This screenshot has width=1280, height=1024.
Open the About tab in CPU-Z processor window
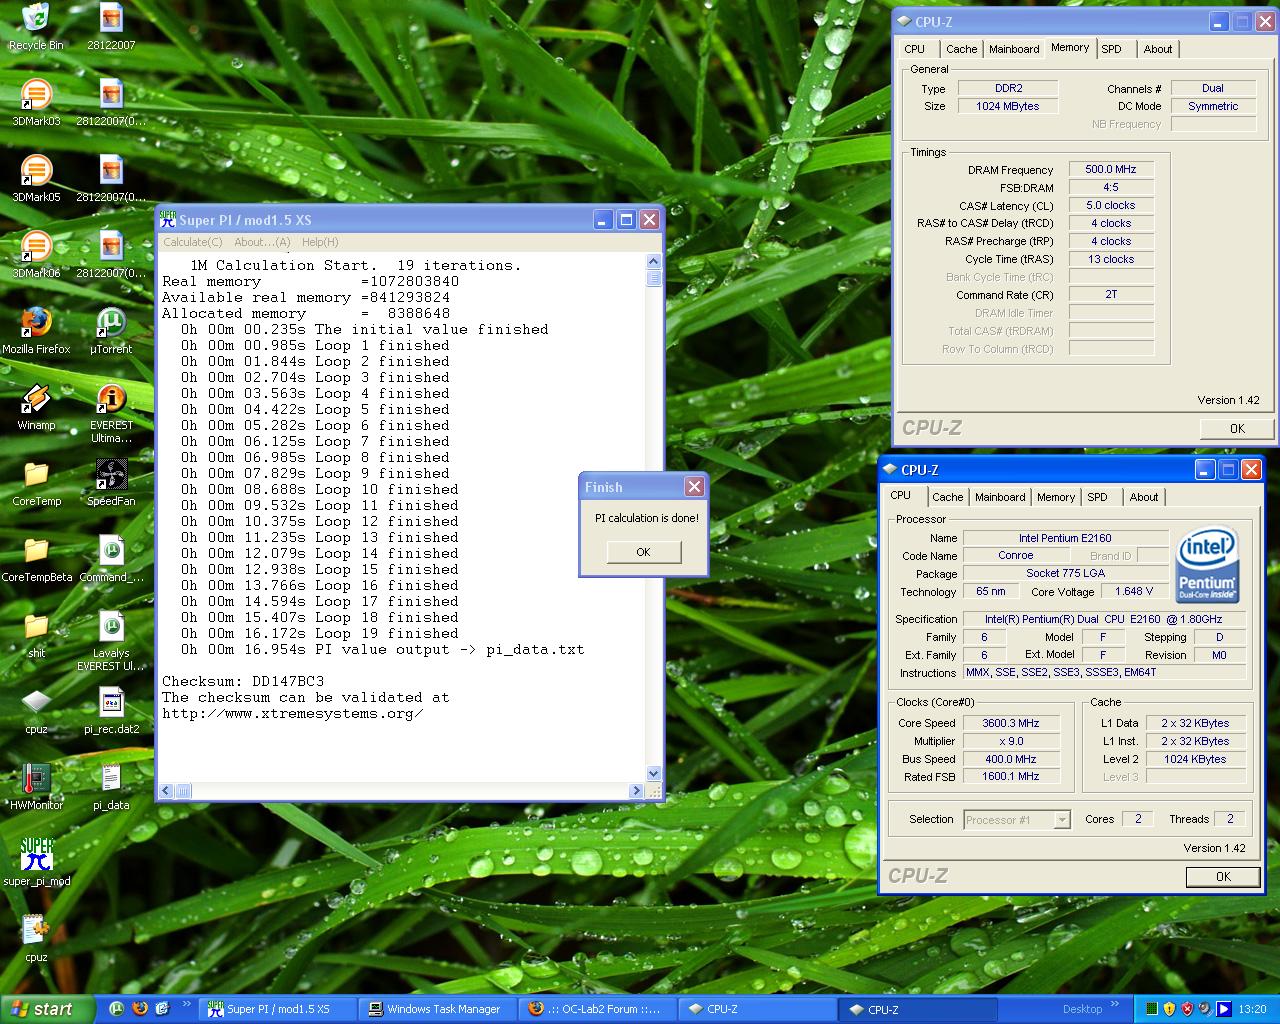1143,497
